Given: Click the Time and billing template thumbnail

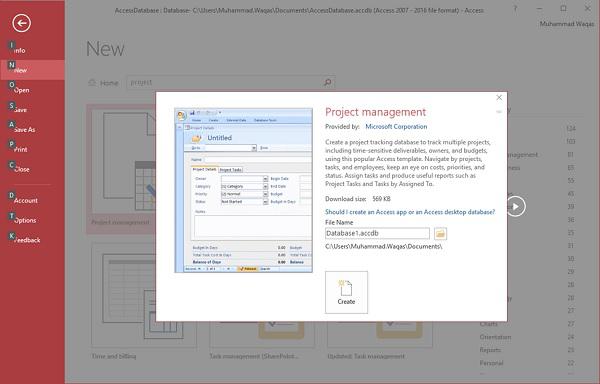Looking at the screenshot, I should (x=144, y=295).
